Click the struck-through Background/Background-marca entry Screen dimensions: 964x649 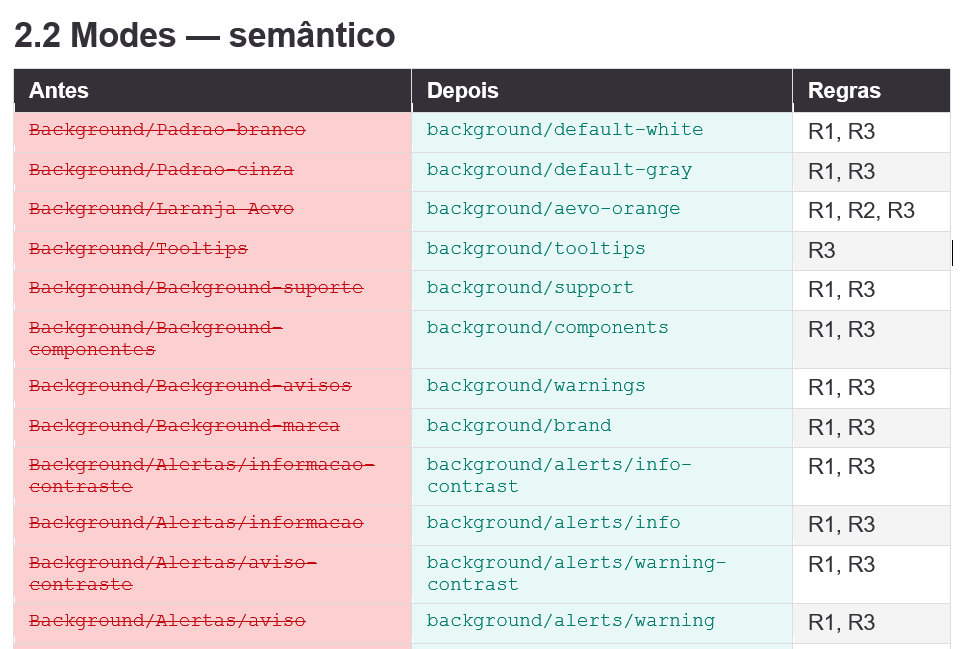click(184, 425)
